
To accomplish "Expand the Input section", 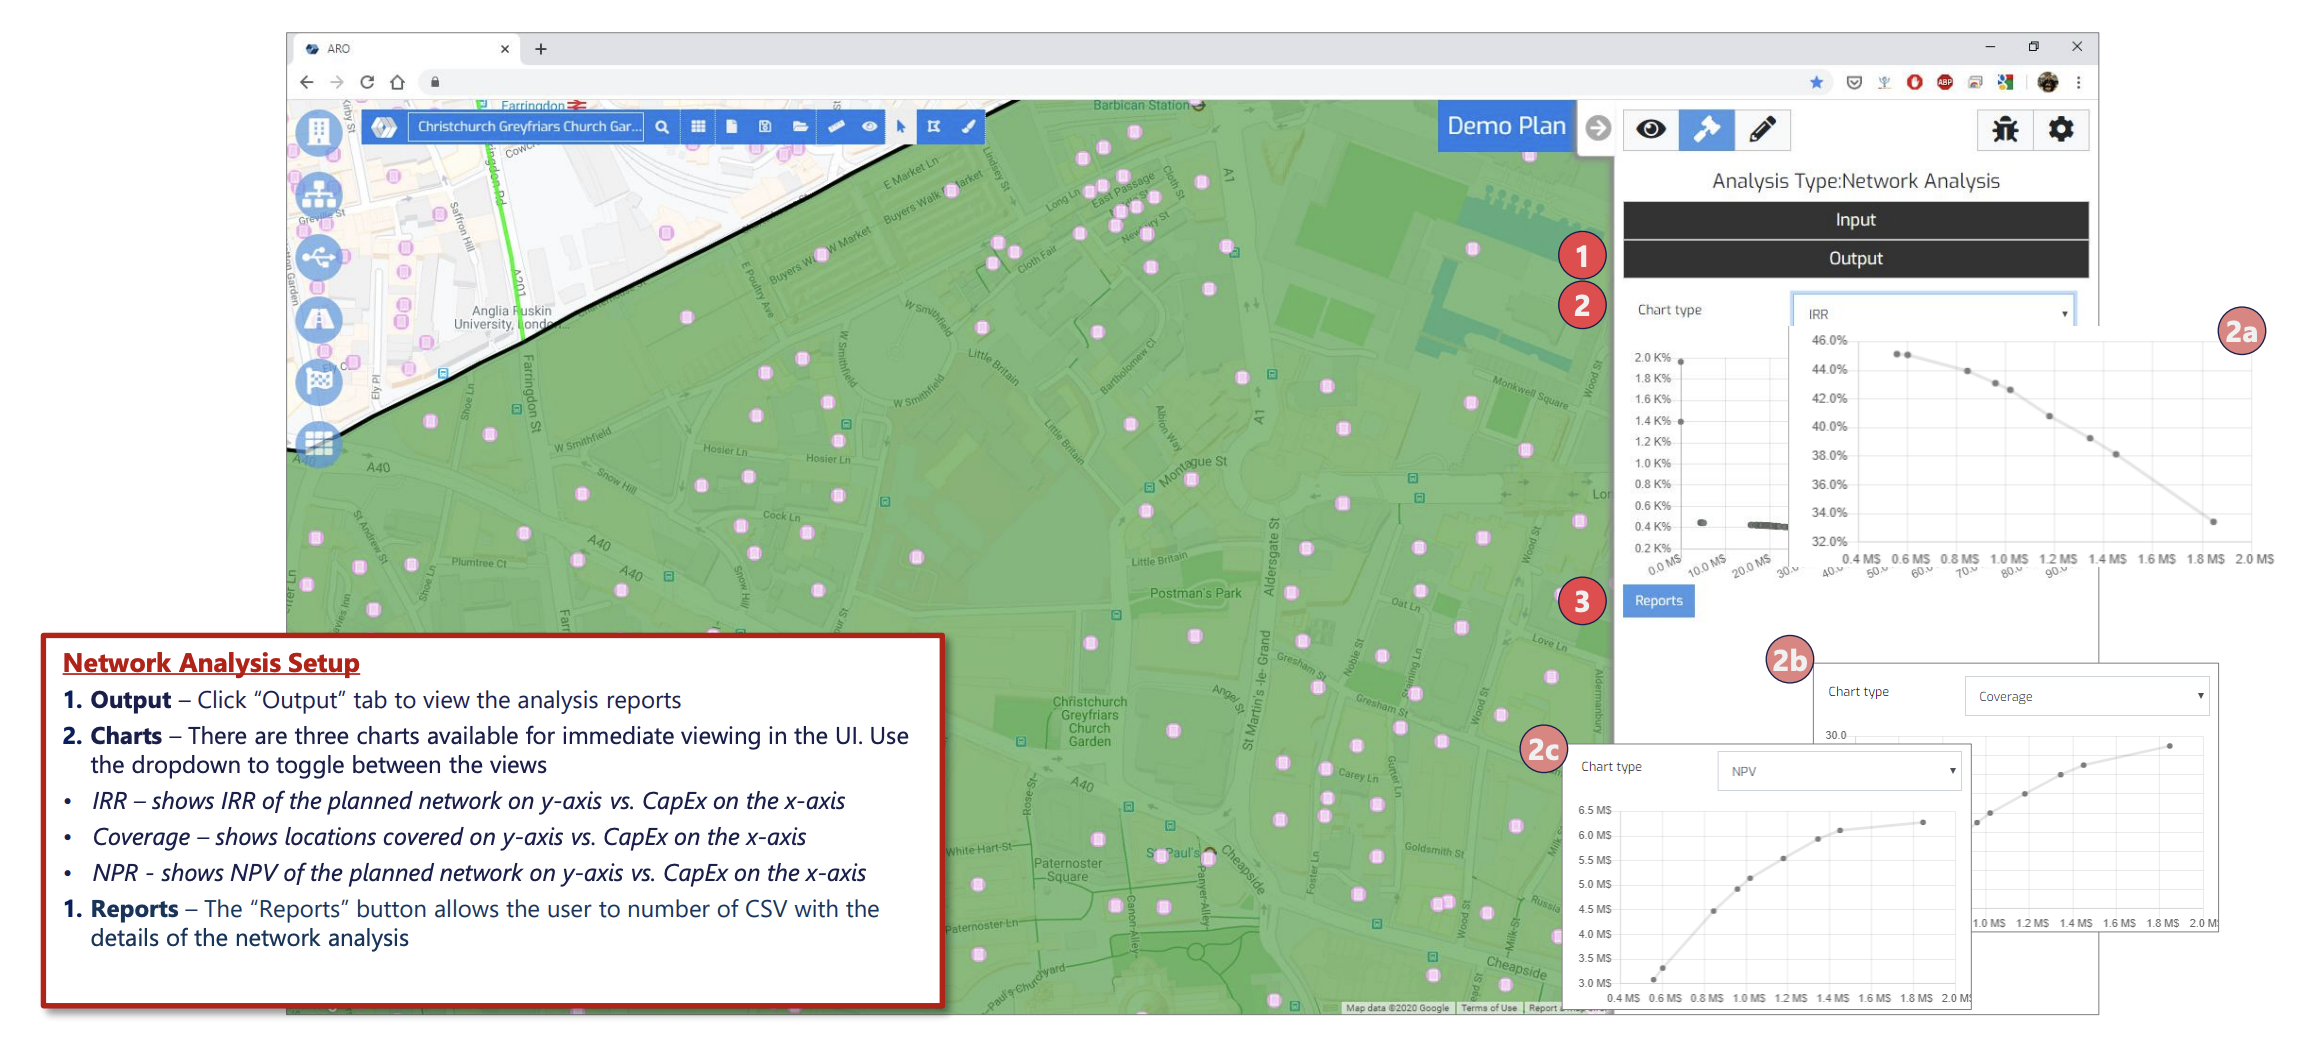I will [1855, 220].
